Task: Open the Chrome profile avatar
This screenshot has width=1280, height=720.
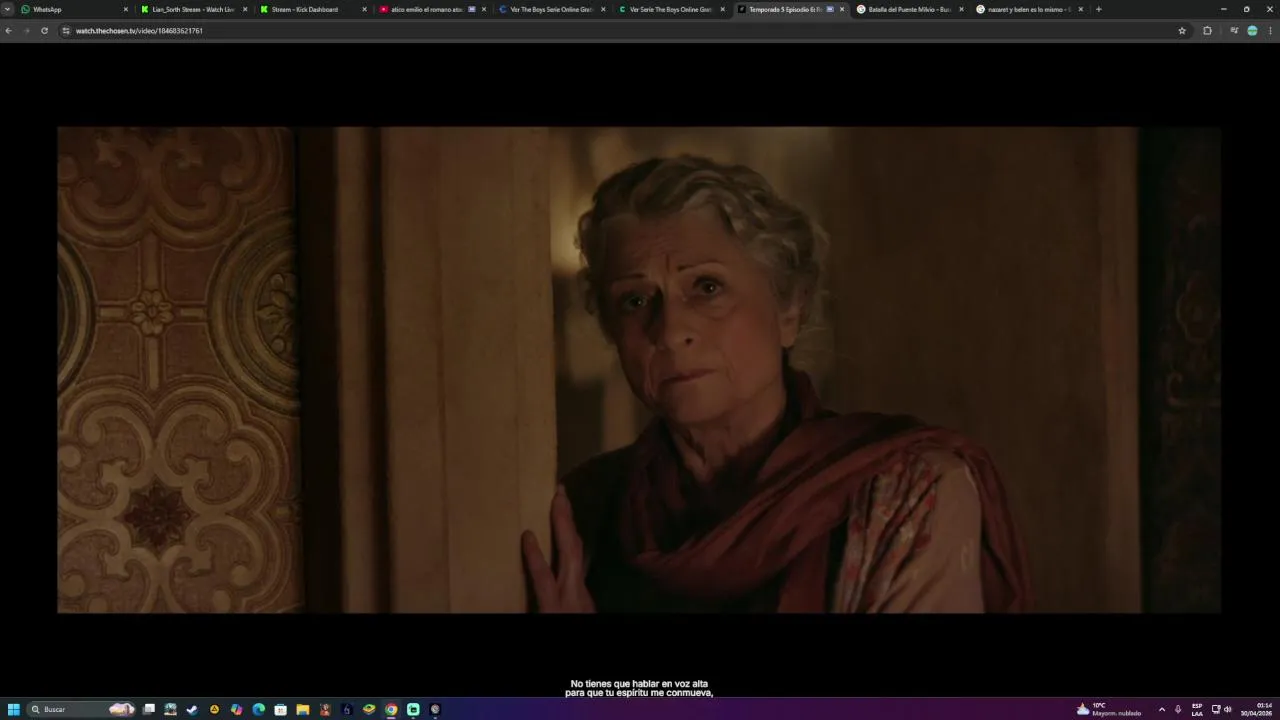Action: 1252,31
